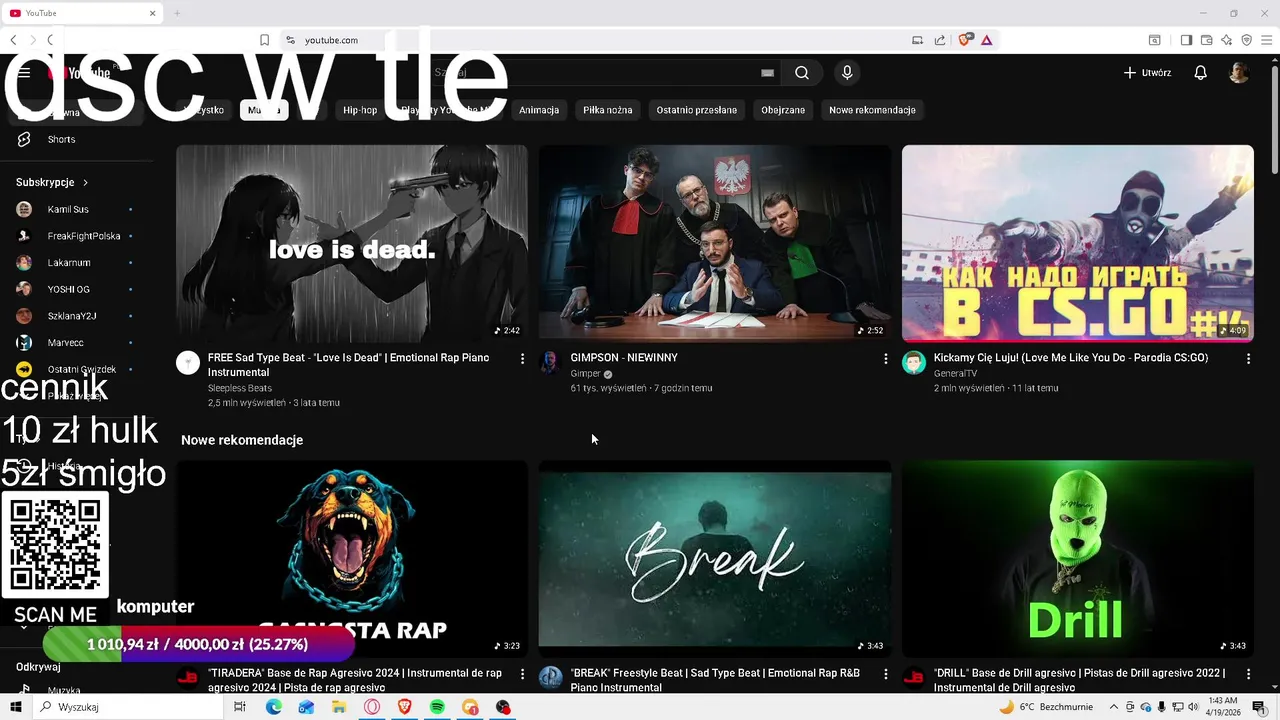Click the Task View taskbar icon

tap(240, 707)
